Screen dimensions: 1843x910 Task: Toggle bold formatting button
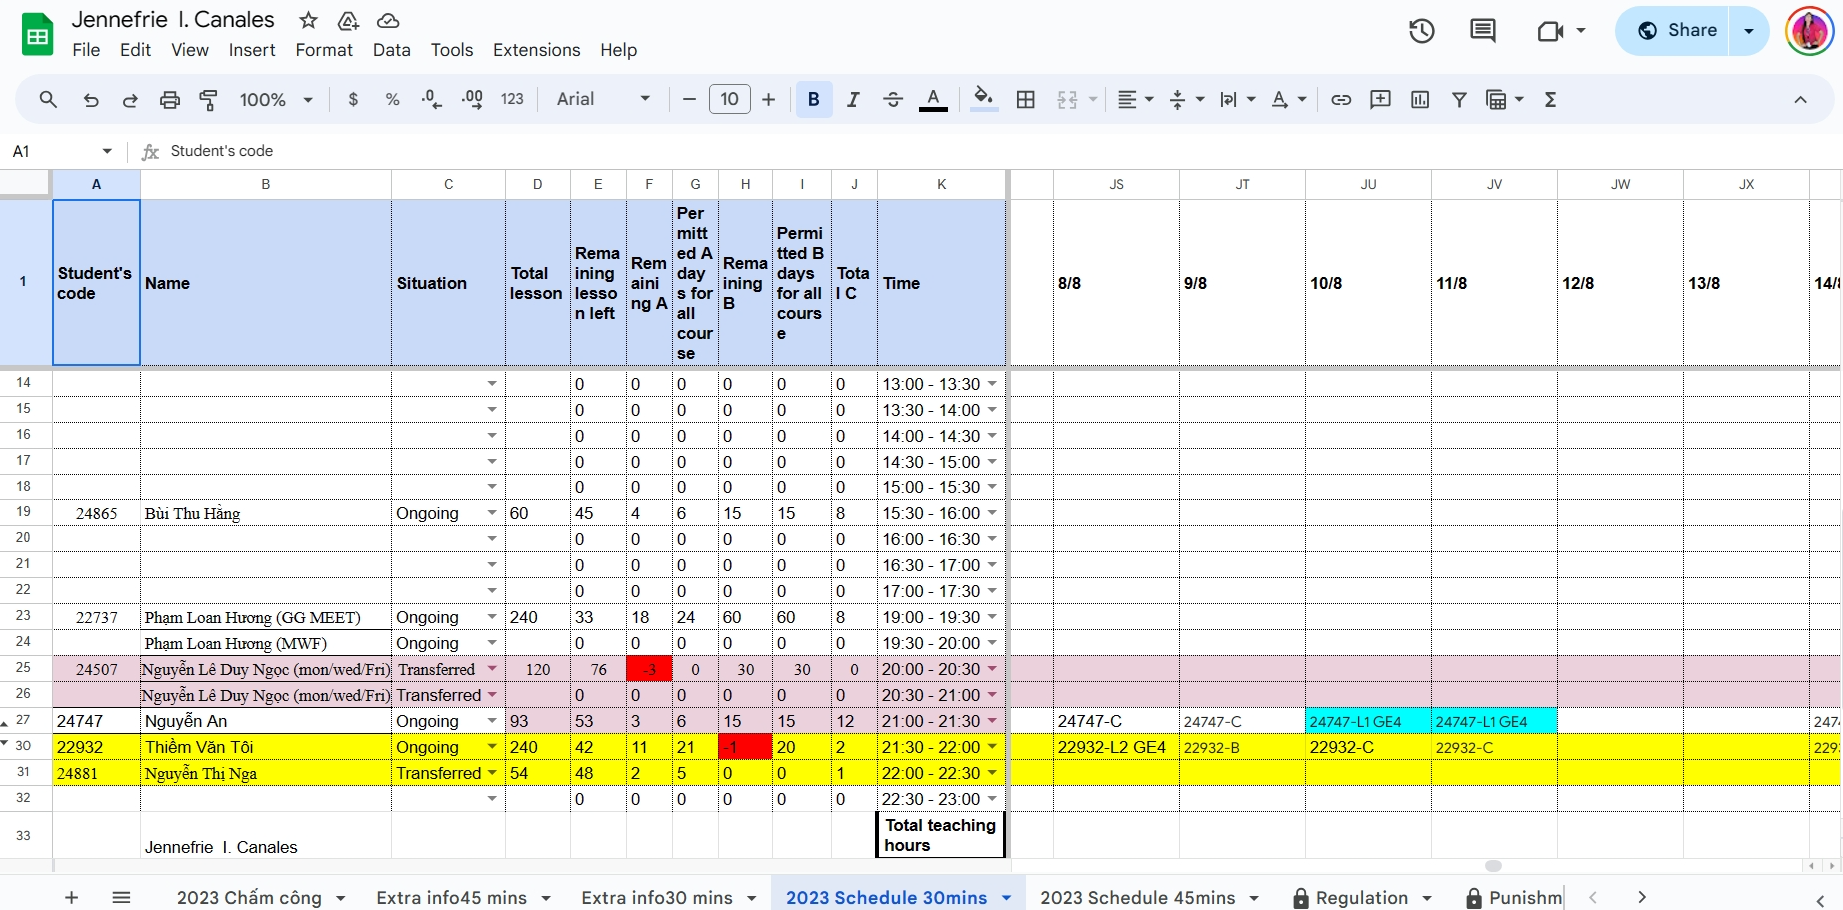(x=813, y=100)
